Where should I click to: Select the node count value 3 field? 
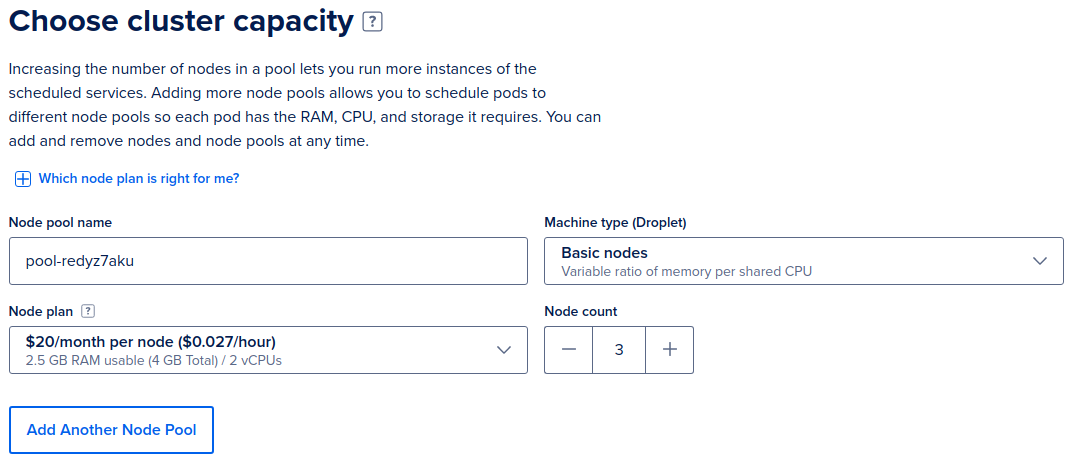click(619, 349)
